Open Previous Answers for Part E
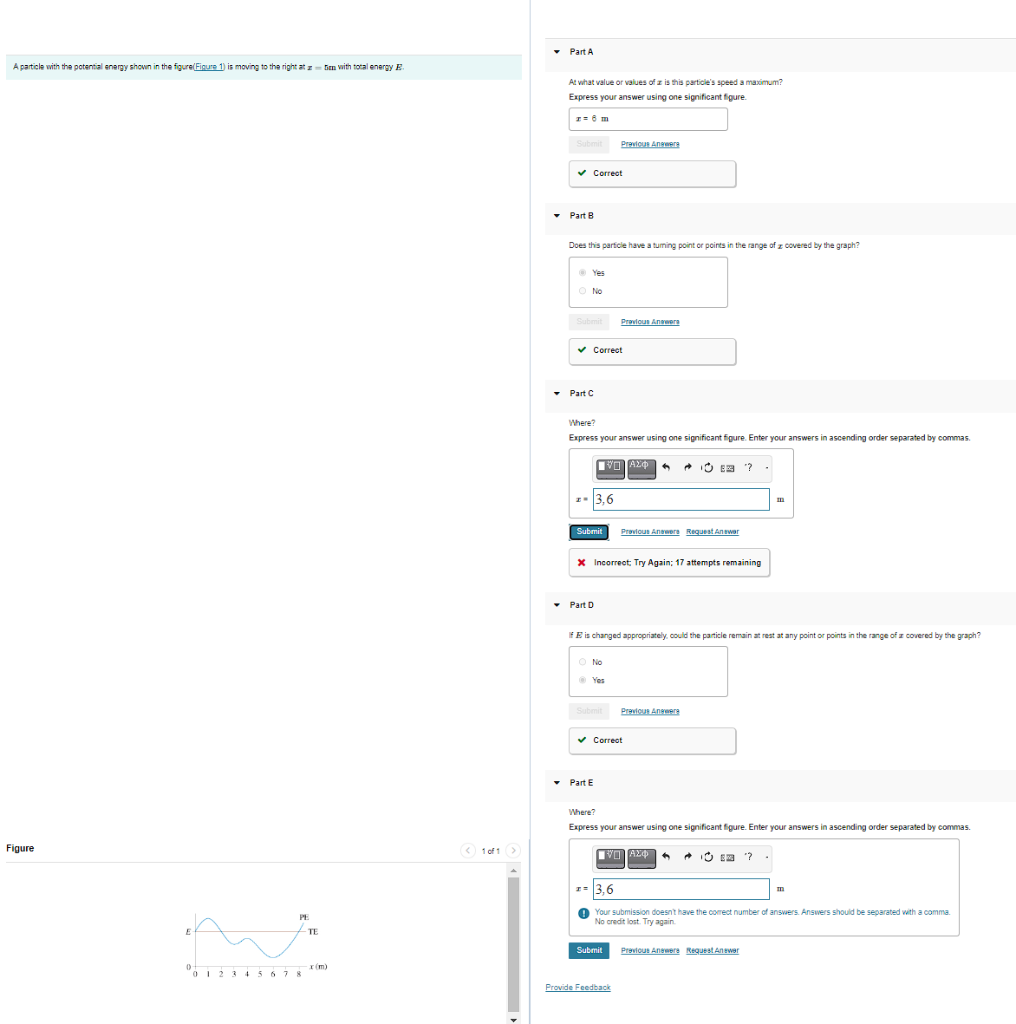 click(650, 950)
